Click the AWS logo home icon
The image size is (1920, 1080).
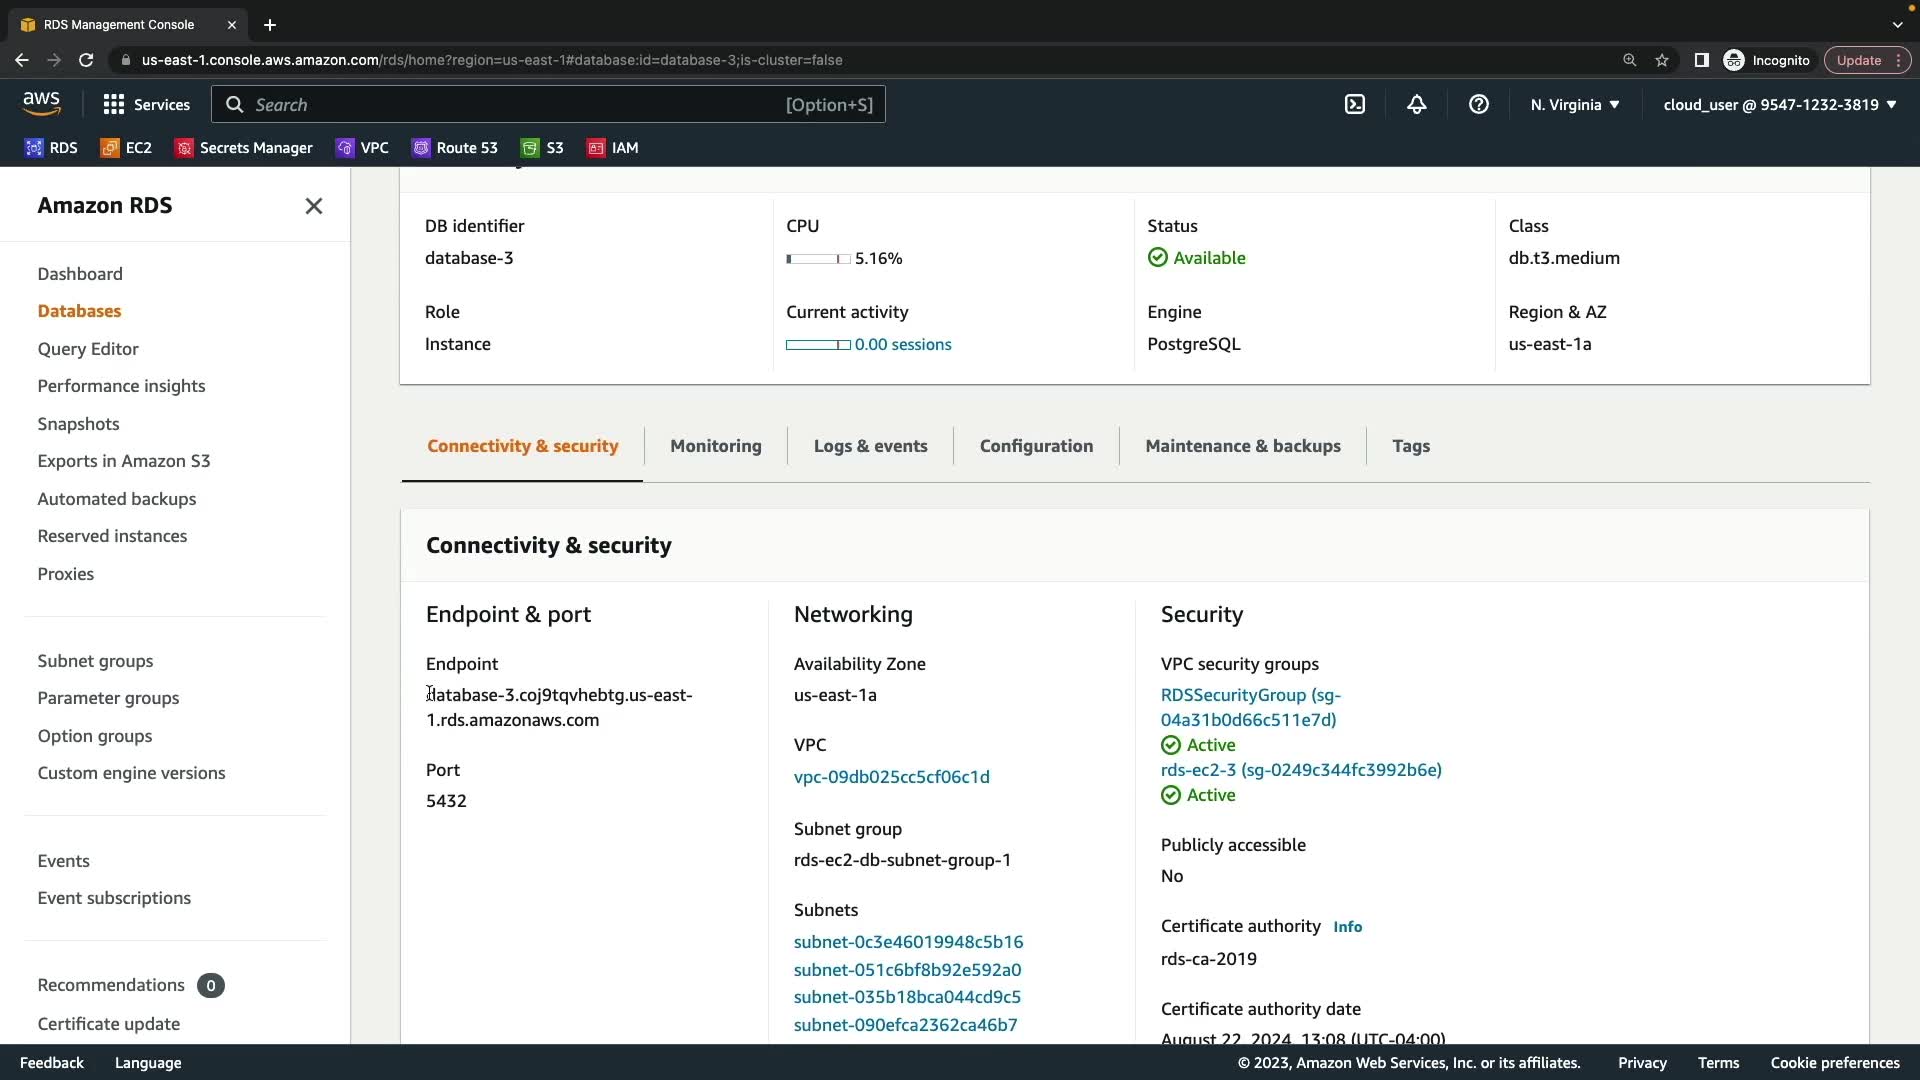pyautogui.click(x=41, y=103)
